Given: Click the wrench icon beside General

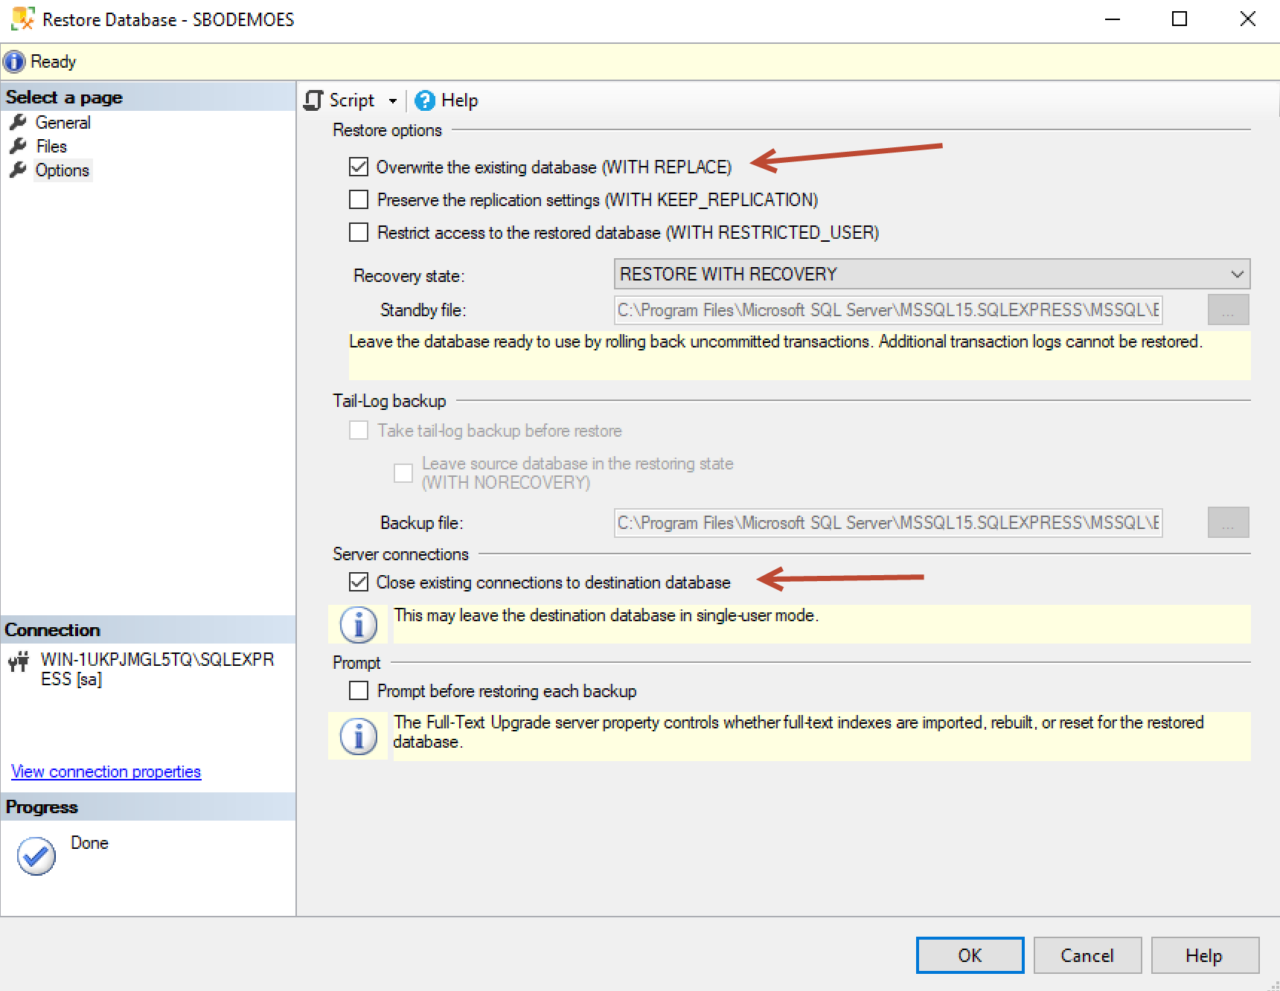Looking at the screenshot, I should tap(18, 122).
